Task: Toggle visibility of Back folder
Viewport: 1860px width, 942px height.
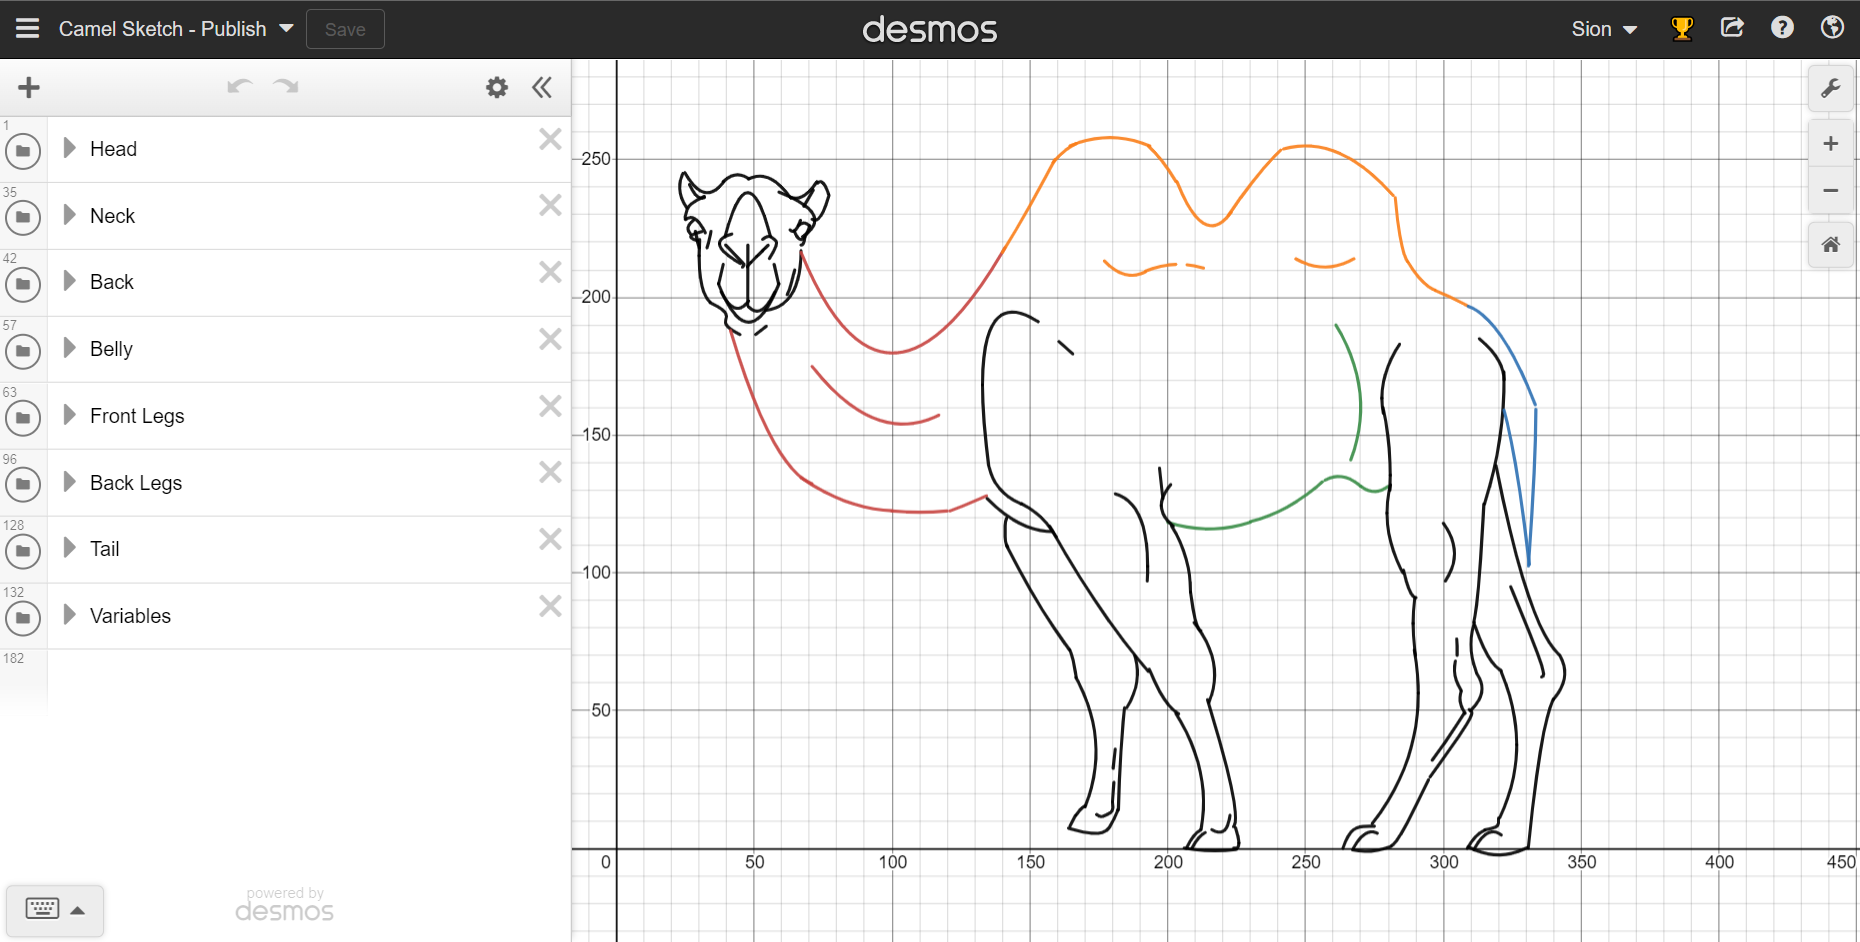Action: coord(23,284)
